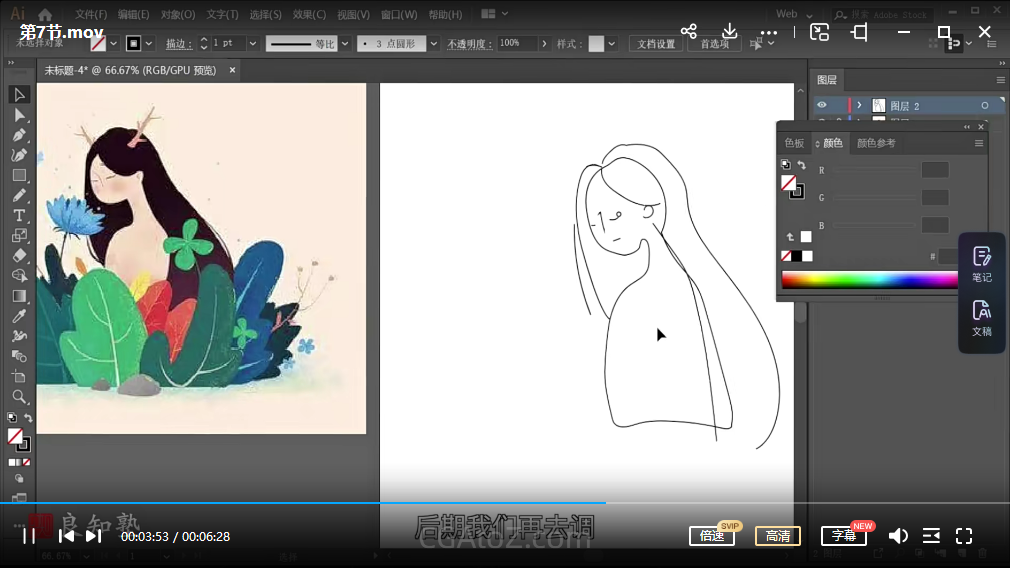This screenshot has width=1010, height=568.
Task: Select the Rectangle shape tool
Action: (x=19, y=176)
